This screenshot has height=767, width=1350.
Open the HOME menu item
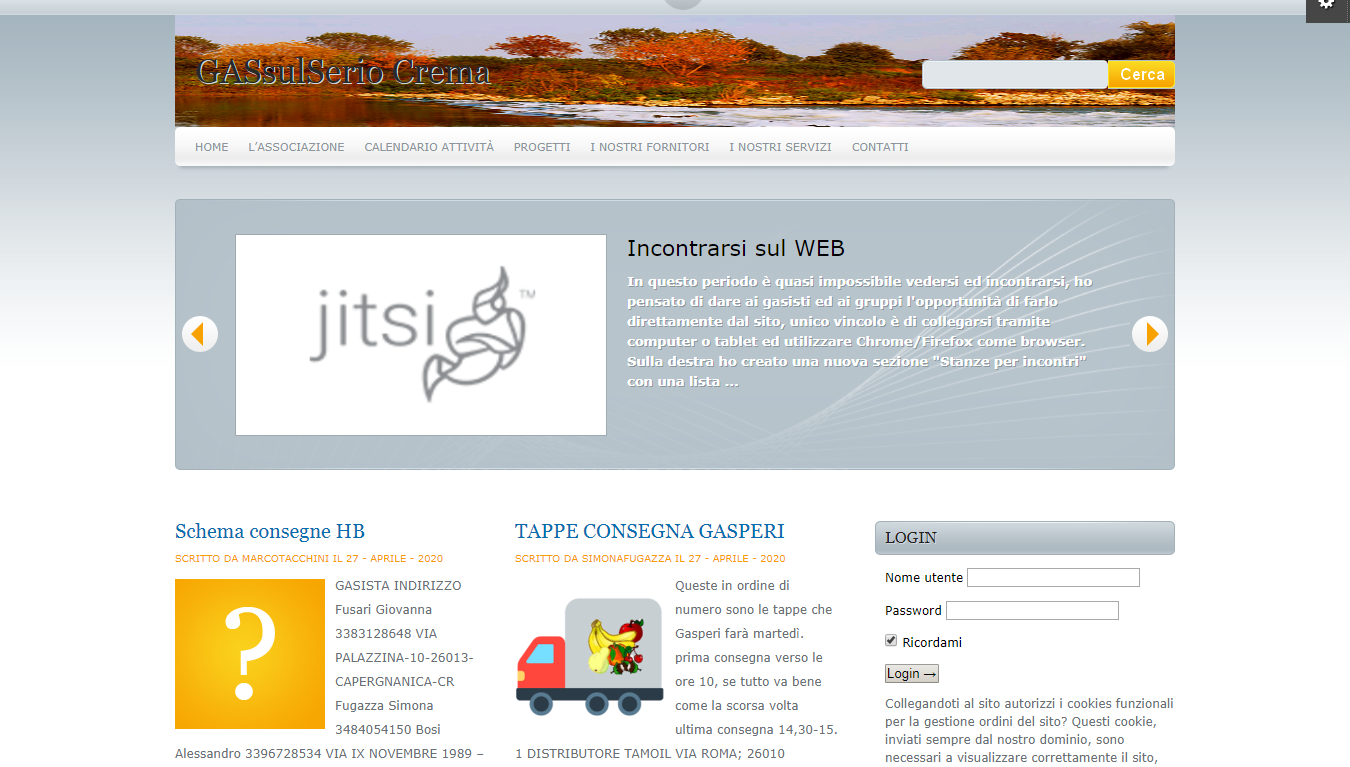click(x=212, y=147)
